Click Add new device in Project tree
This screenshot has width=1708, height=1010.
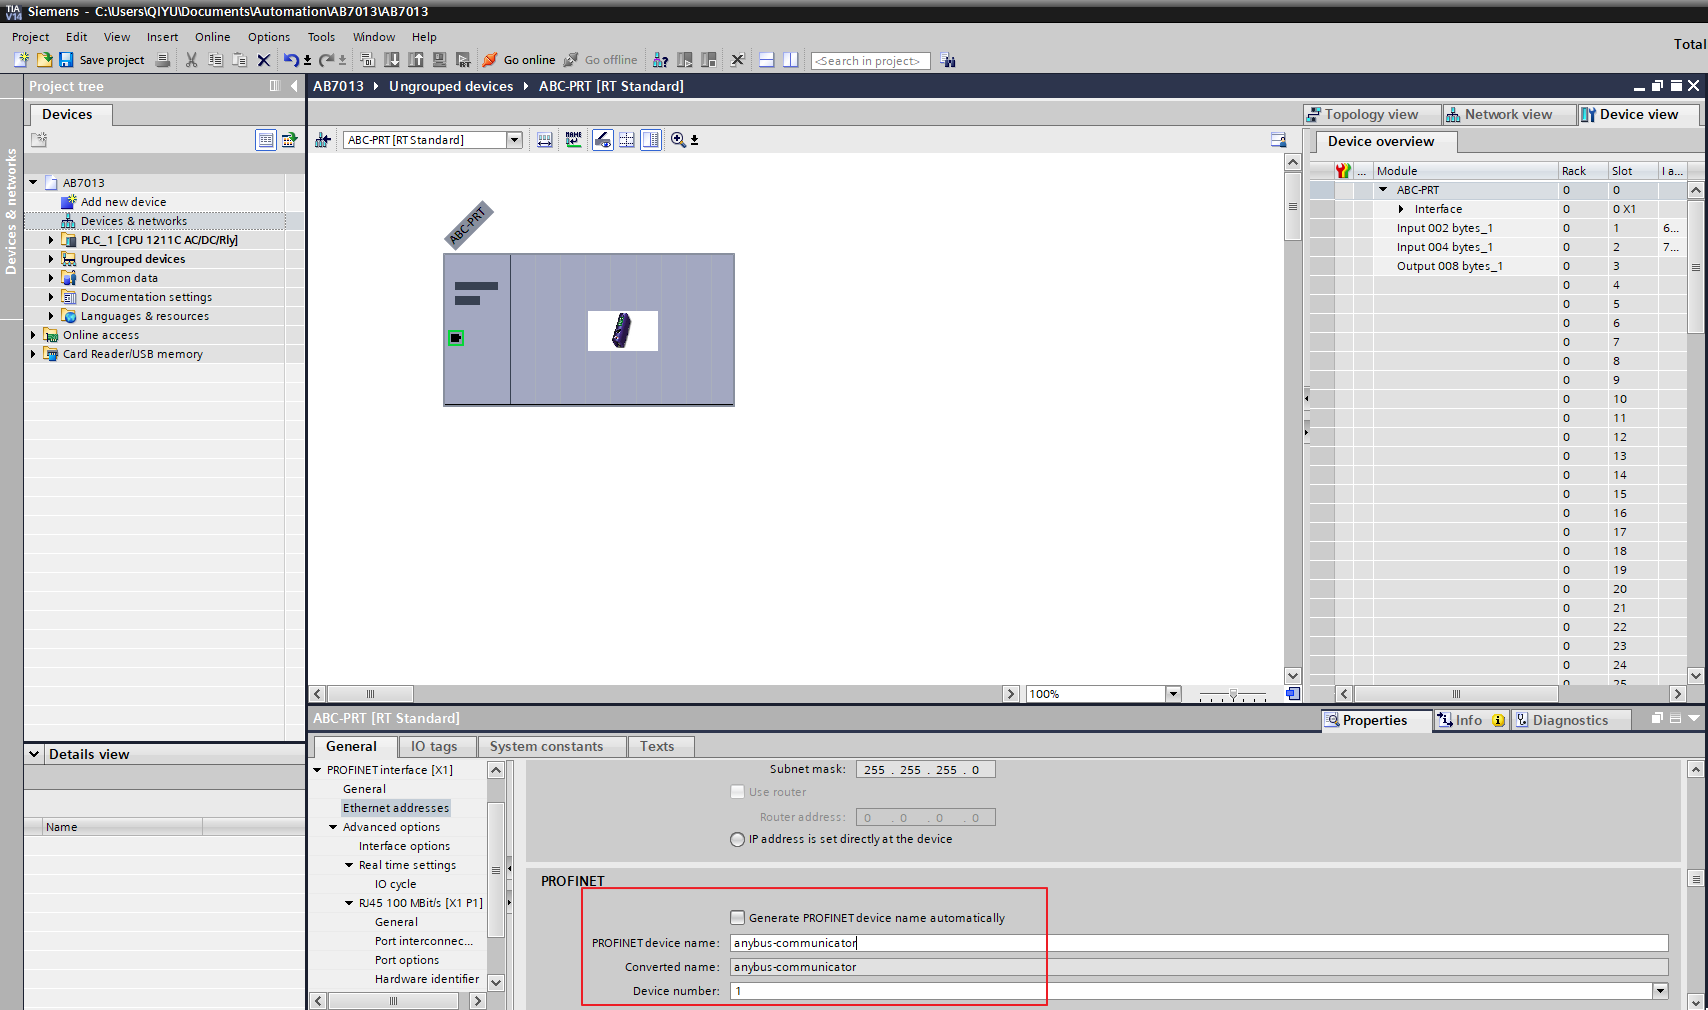click(123, 202)
